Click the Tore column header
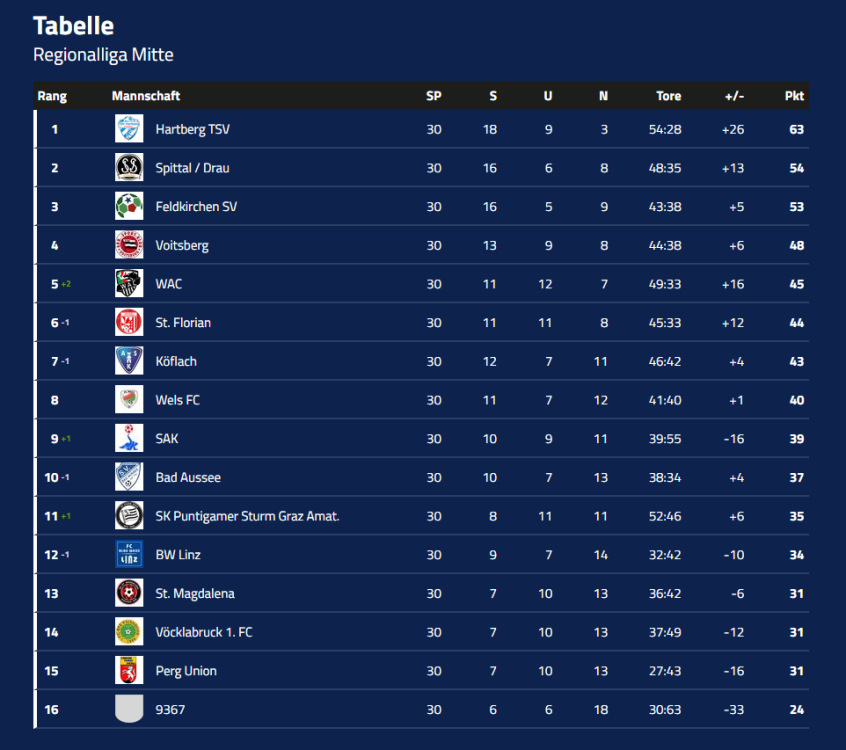This screenshot has width=846, height=750. (668, 96)
